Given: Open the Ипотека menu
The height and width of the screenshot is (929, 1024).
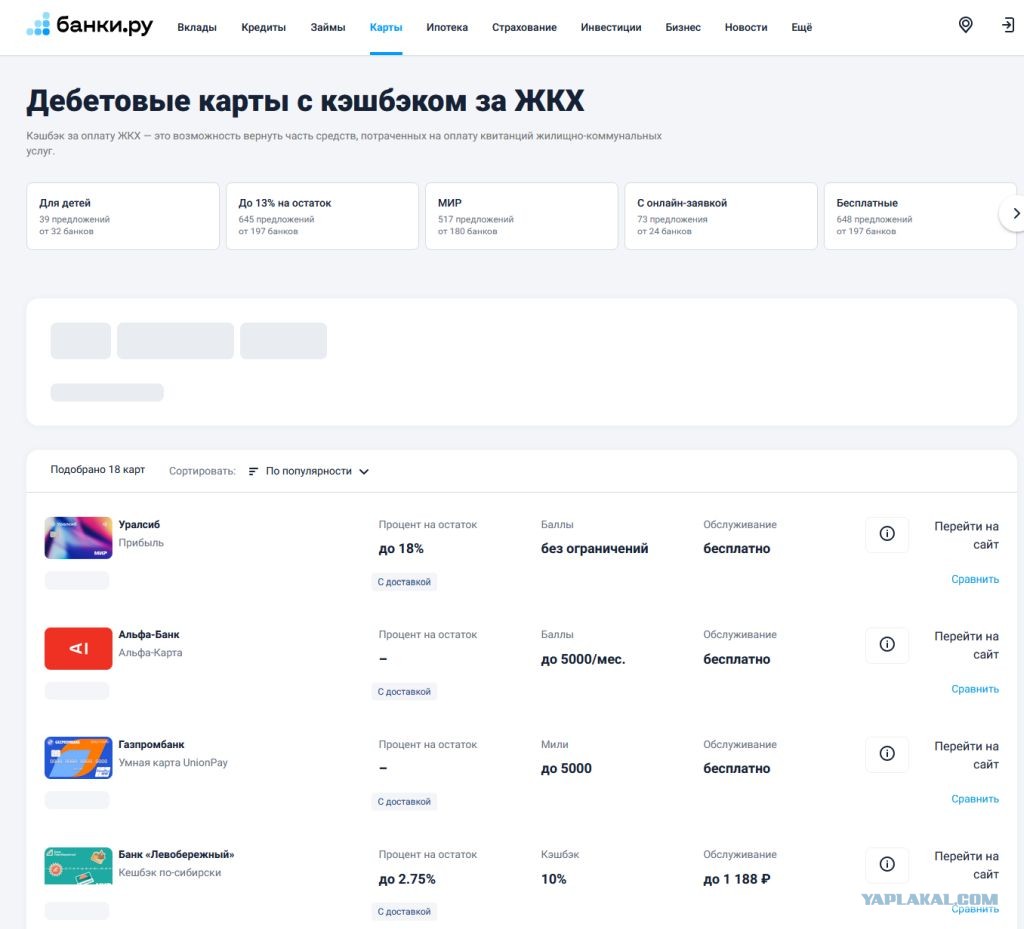Looking at the screenshot, I should (447, 27).
